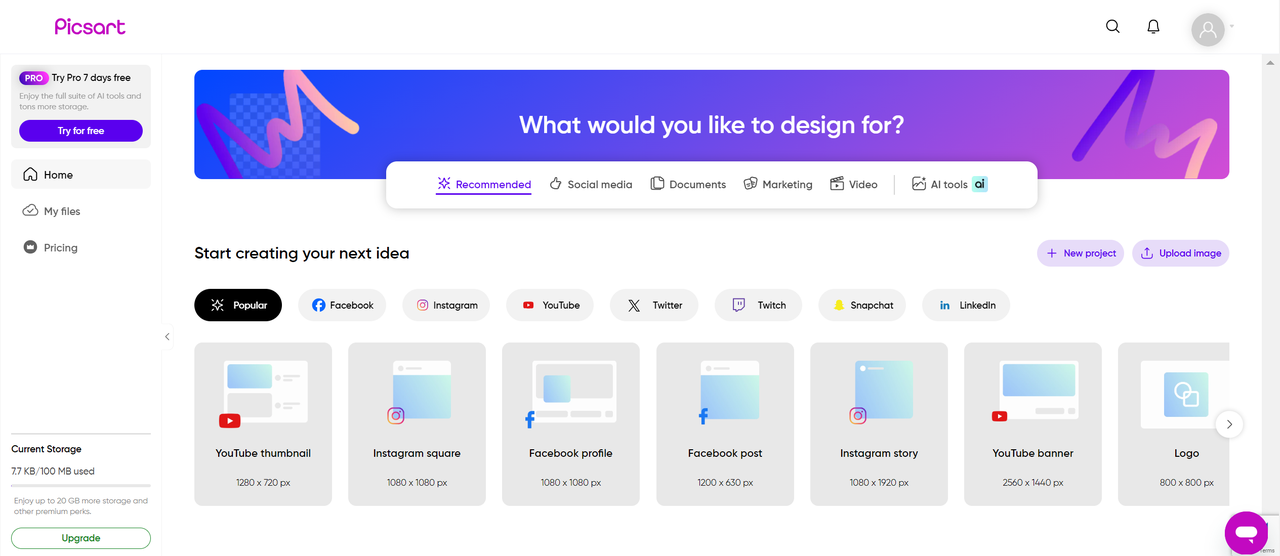Filter templates by Instagram
This screenshot has width=1280, height=556.
point(446,305)
